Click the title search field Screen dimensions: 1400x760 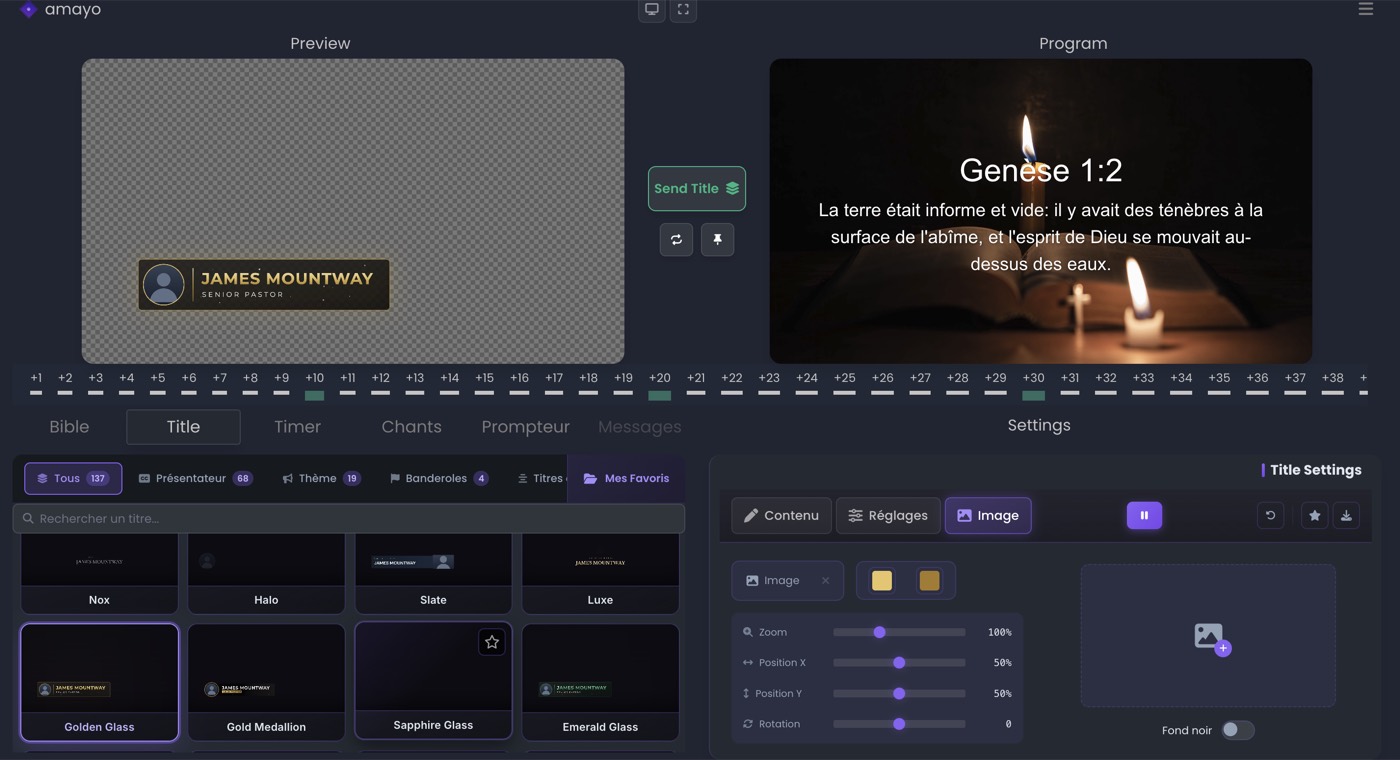pyautogui.click(x=349, y=518)
